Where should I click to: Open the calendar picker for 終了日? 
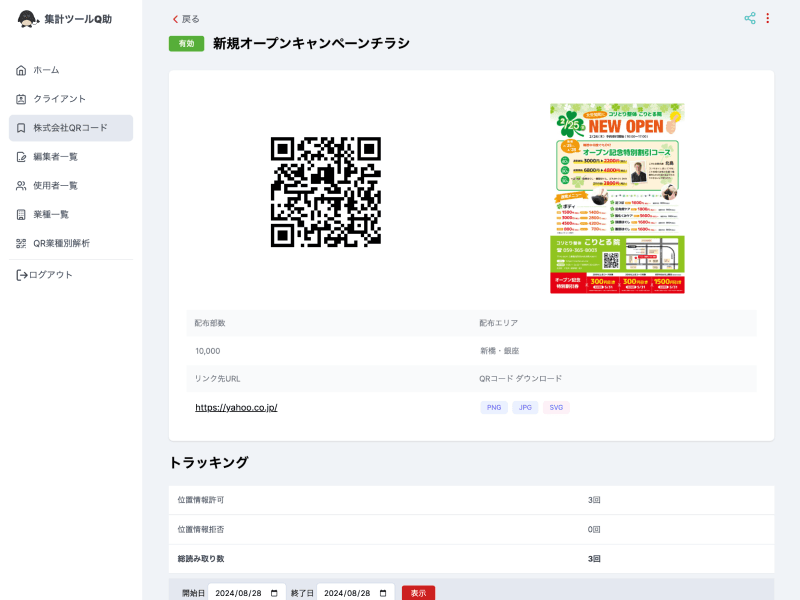tap(383, 593)
